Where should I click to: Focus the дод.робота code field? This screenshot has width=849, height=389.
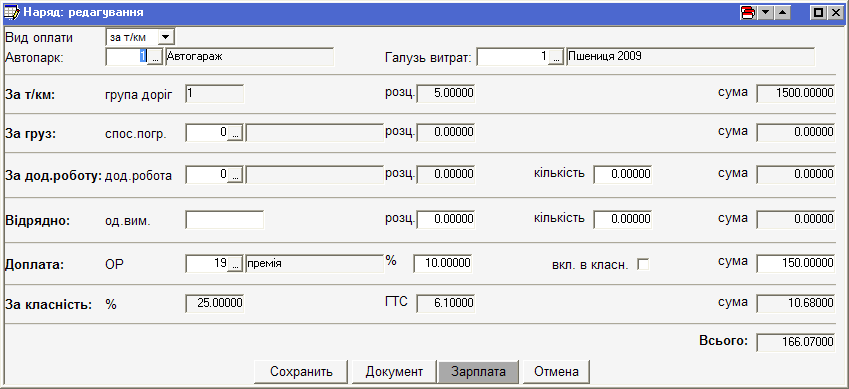[x=206, y=175]
